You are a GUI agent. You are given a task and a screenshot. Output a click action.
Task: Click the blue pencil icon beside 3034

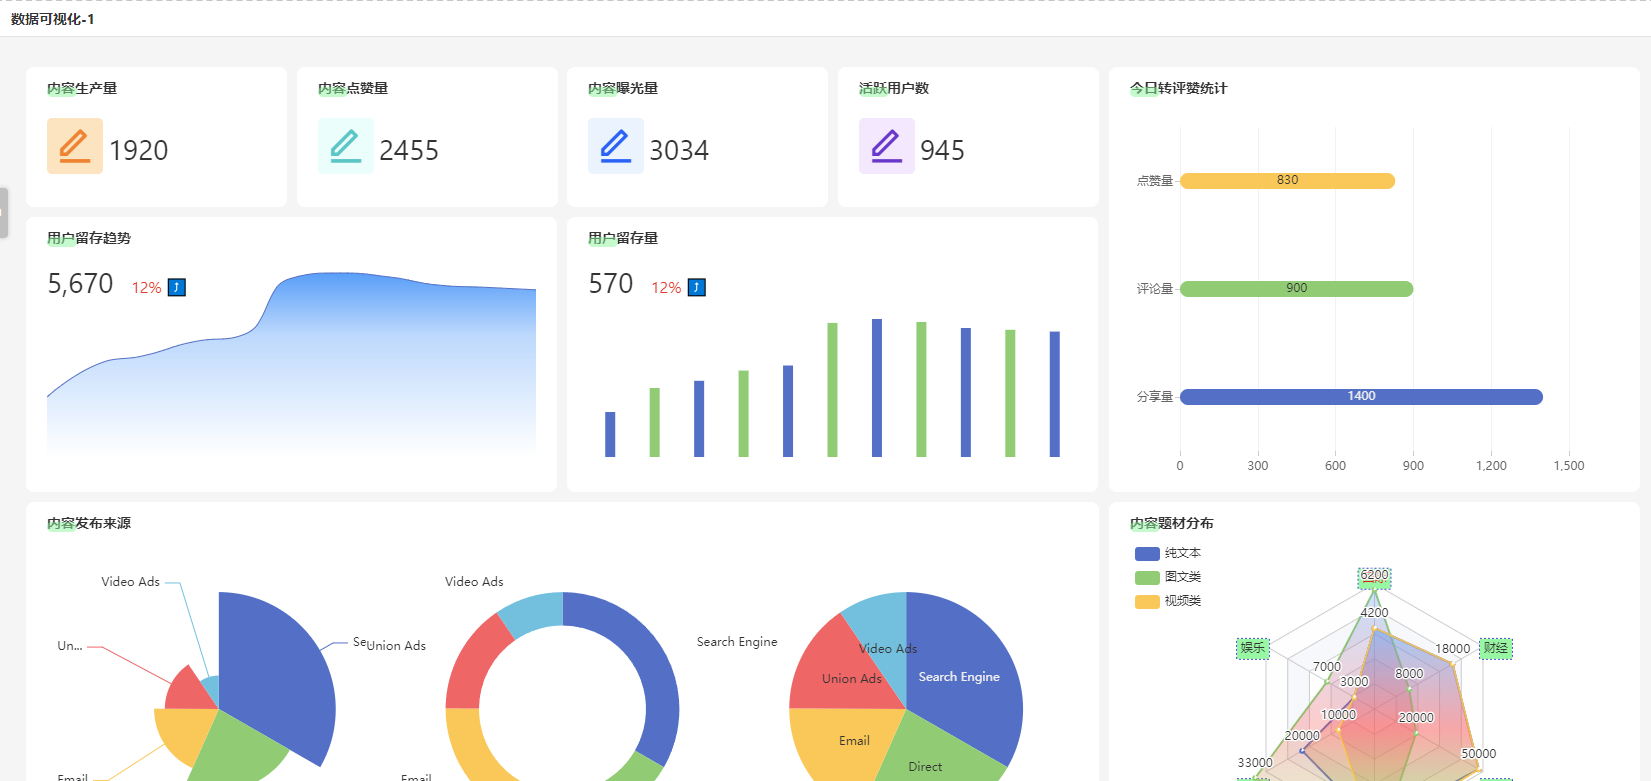(x=616, y=146)
